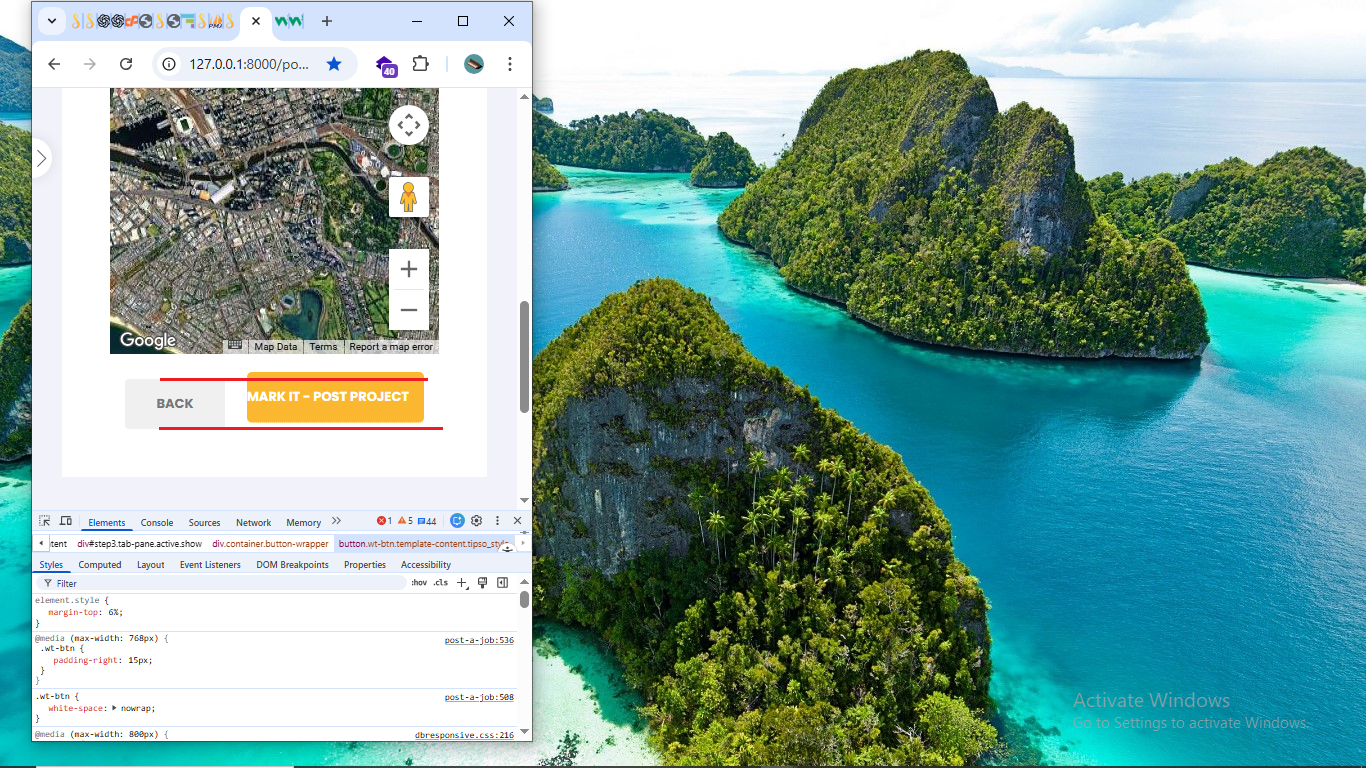
Task: Expand the tab search dropdown arrow
Action: [52, 21]
